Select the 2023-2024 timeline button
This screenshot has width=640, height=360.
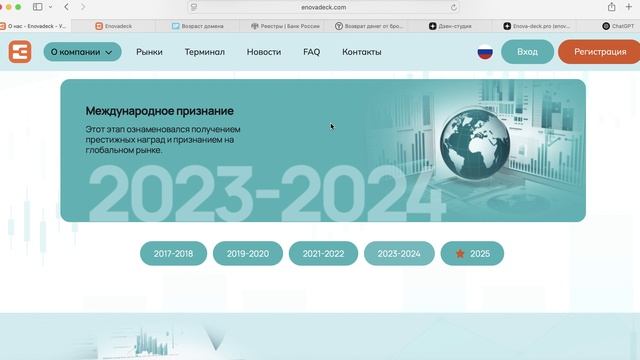(399, 253)
